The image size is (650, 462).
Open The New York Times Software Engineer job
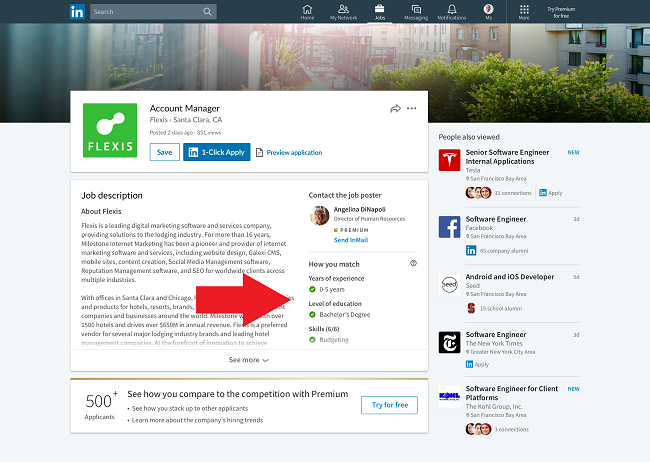(x=496, y=334)
